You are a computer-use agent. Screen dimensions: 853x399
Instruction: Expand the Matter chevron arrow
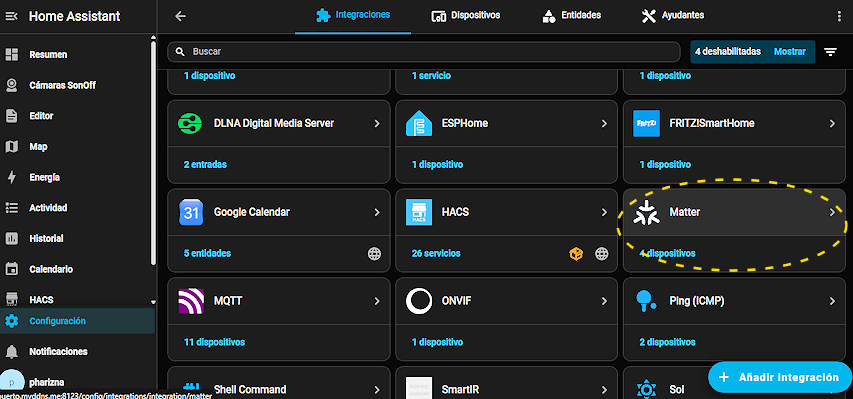832,212
